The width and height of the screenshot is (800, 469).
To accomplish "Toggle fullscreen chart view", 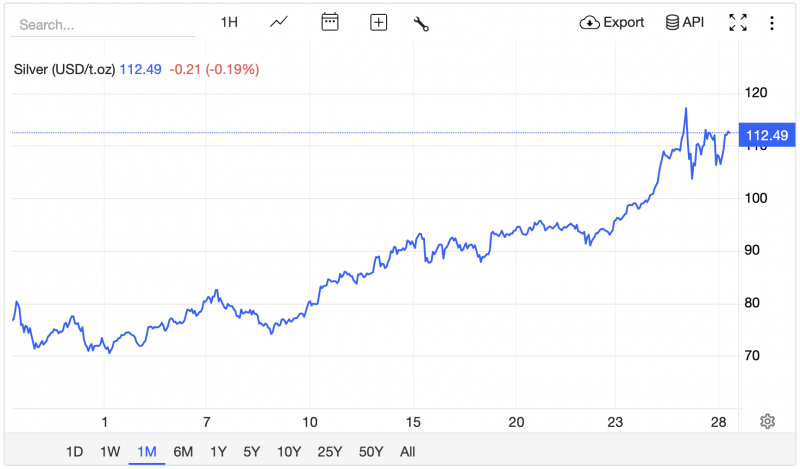I will point(738,22).
